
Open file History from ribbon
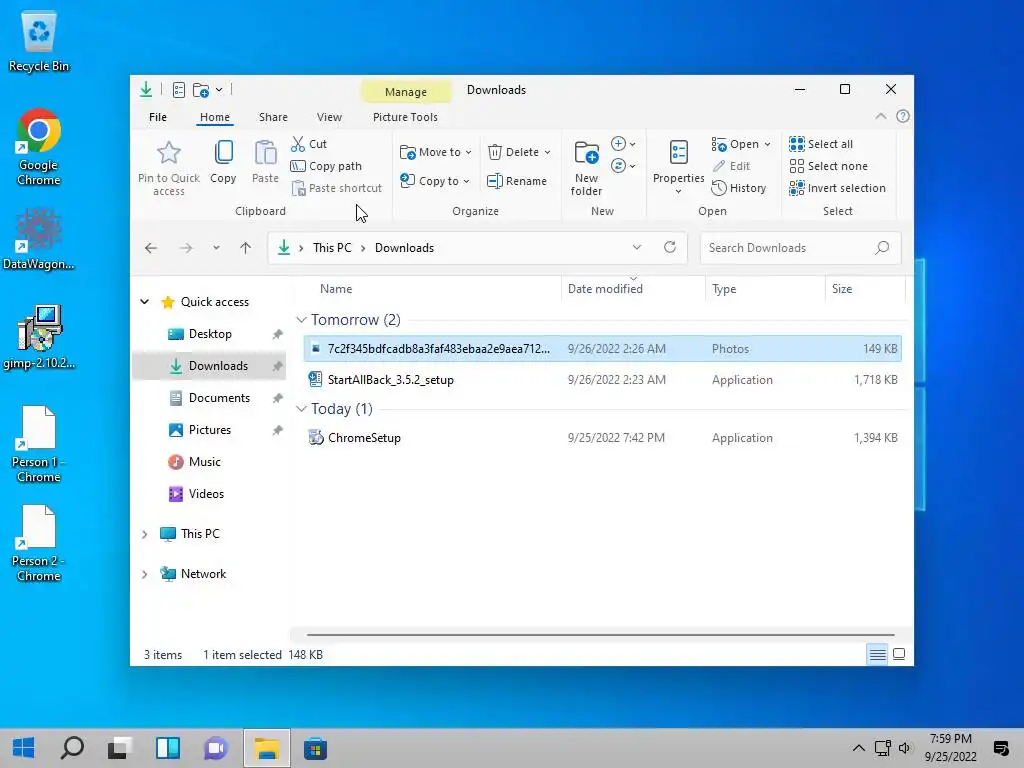click(x=739, y=188)
